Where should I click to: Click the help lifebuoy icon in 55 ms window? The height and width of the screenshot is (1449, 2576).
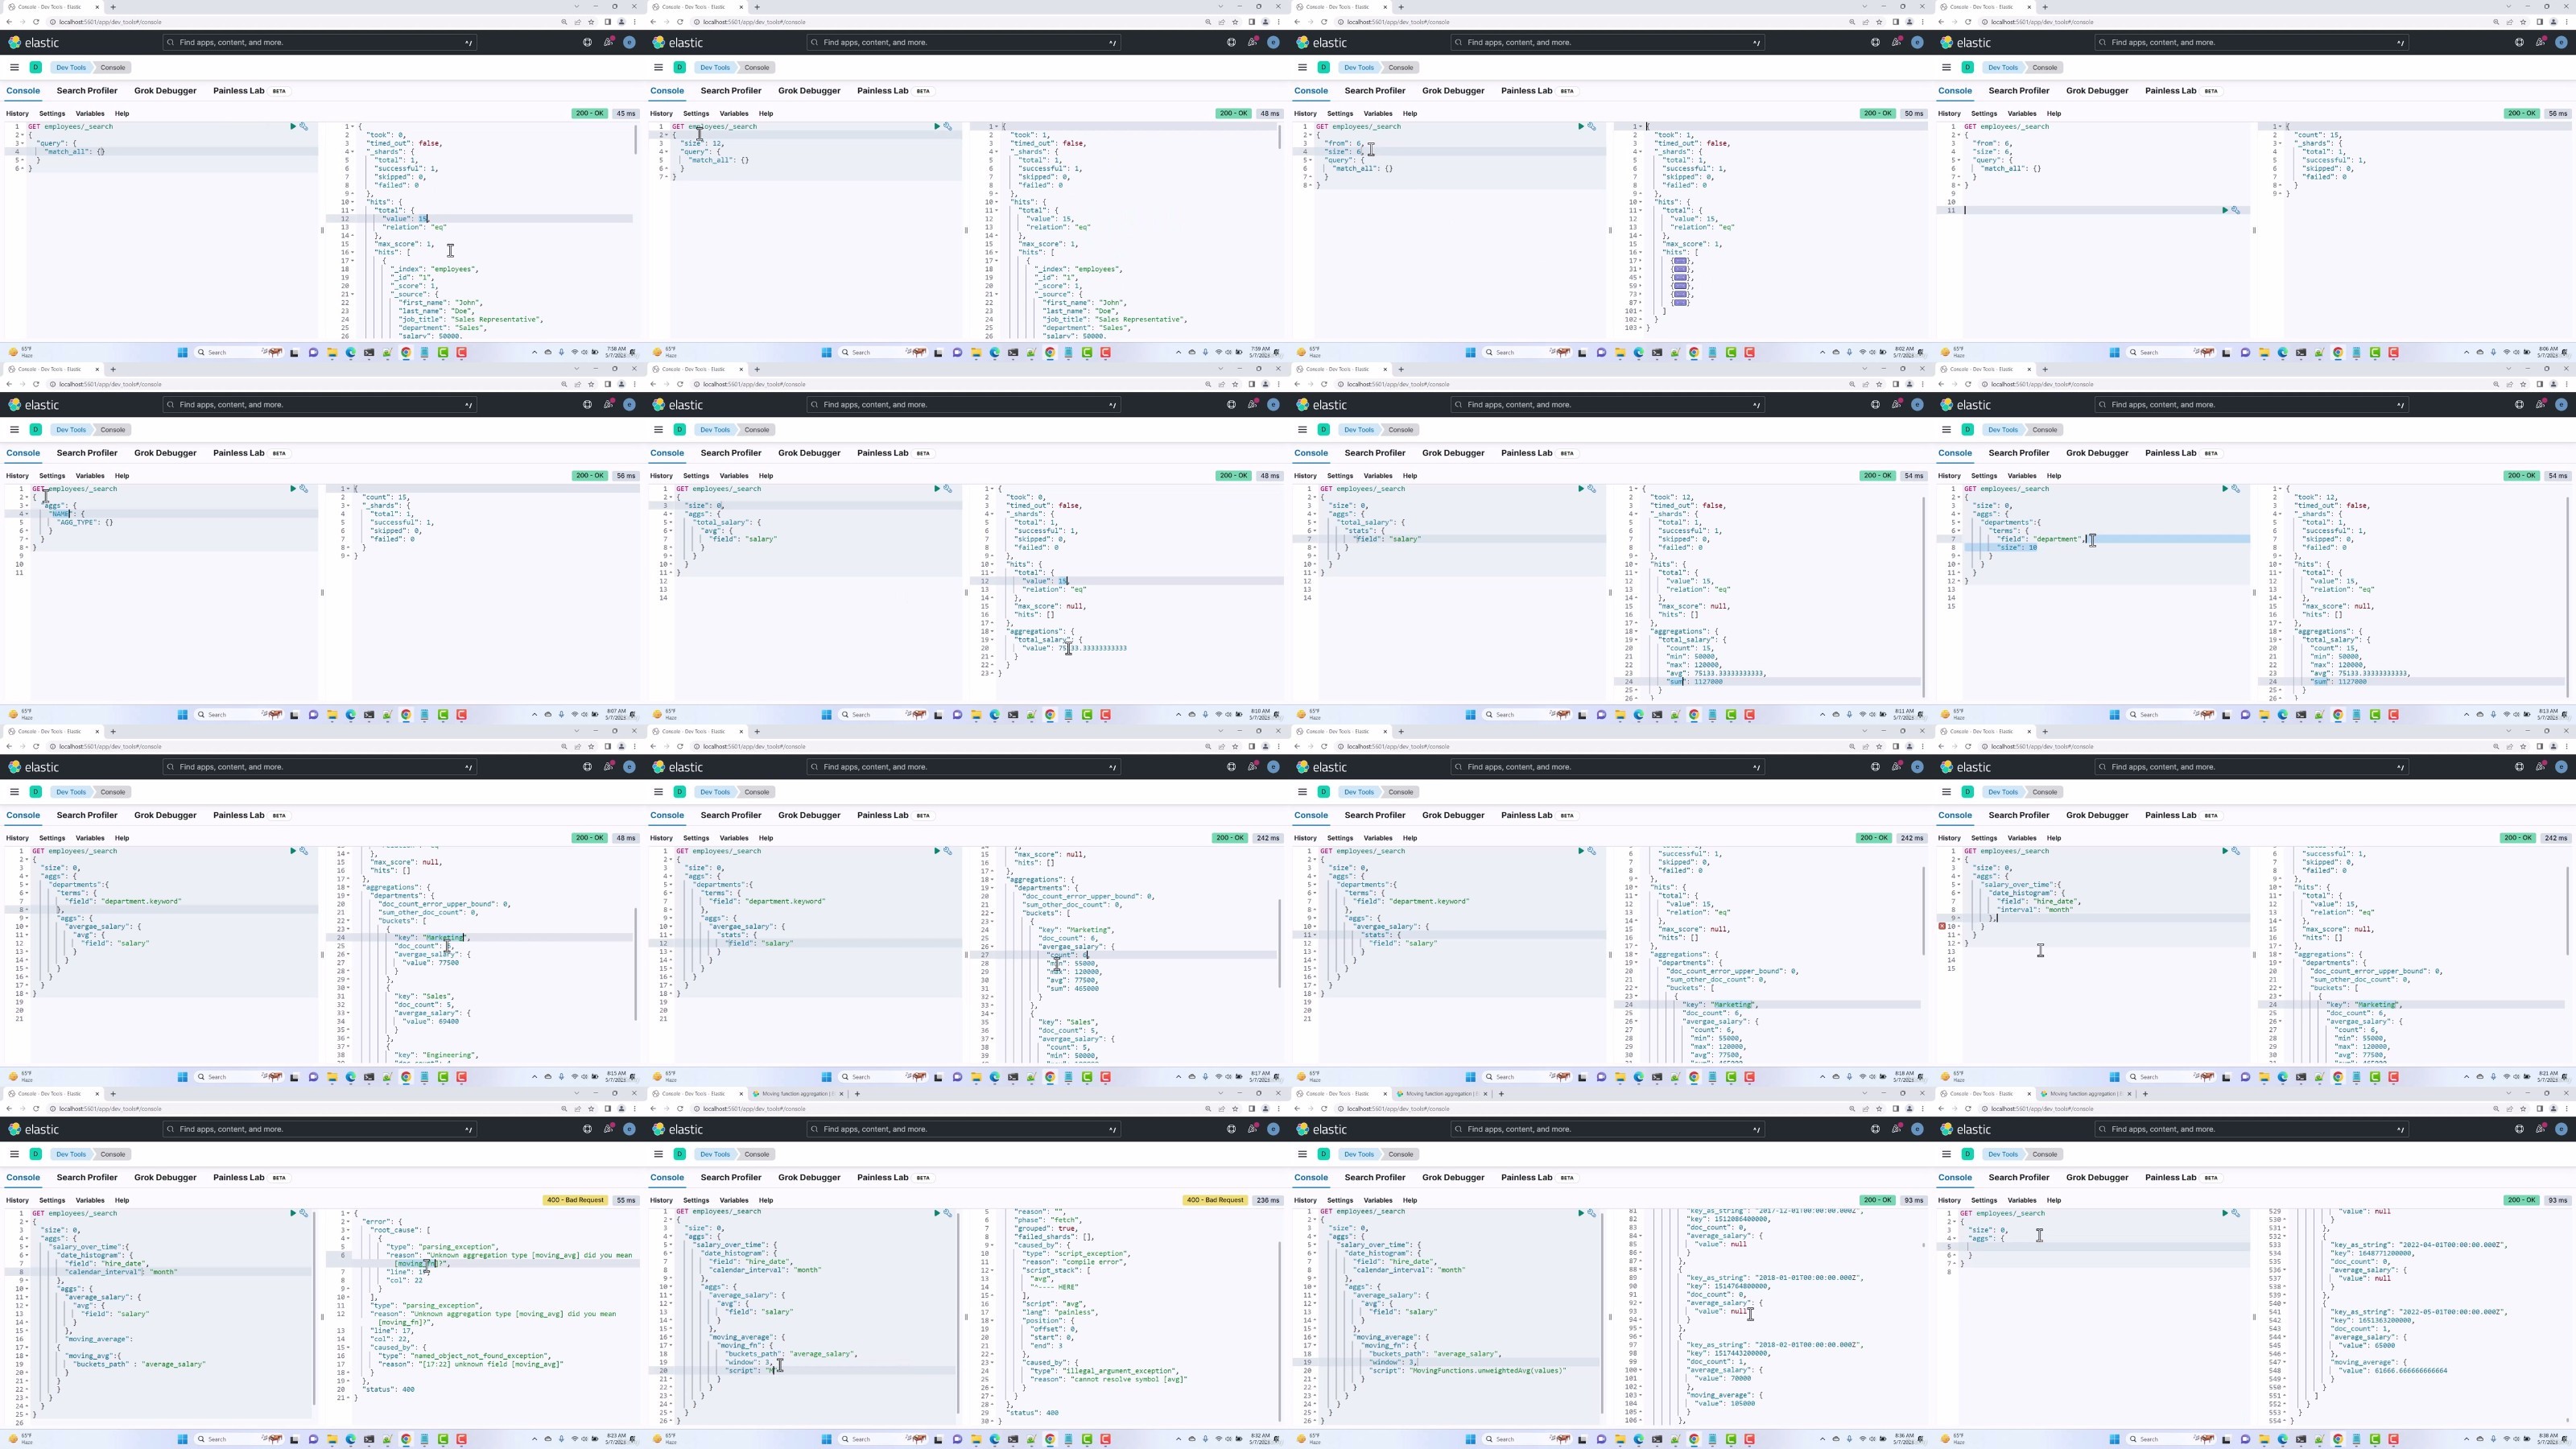(x=587, y=1130)
